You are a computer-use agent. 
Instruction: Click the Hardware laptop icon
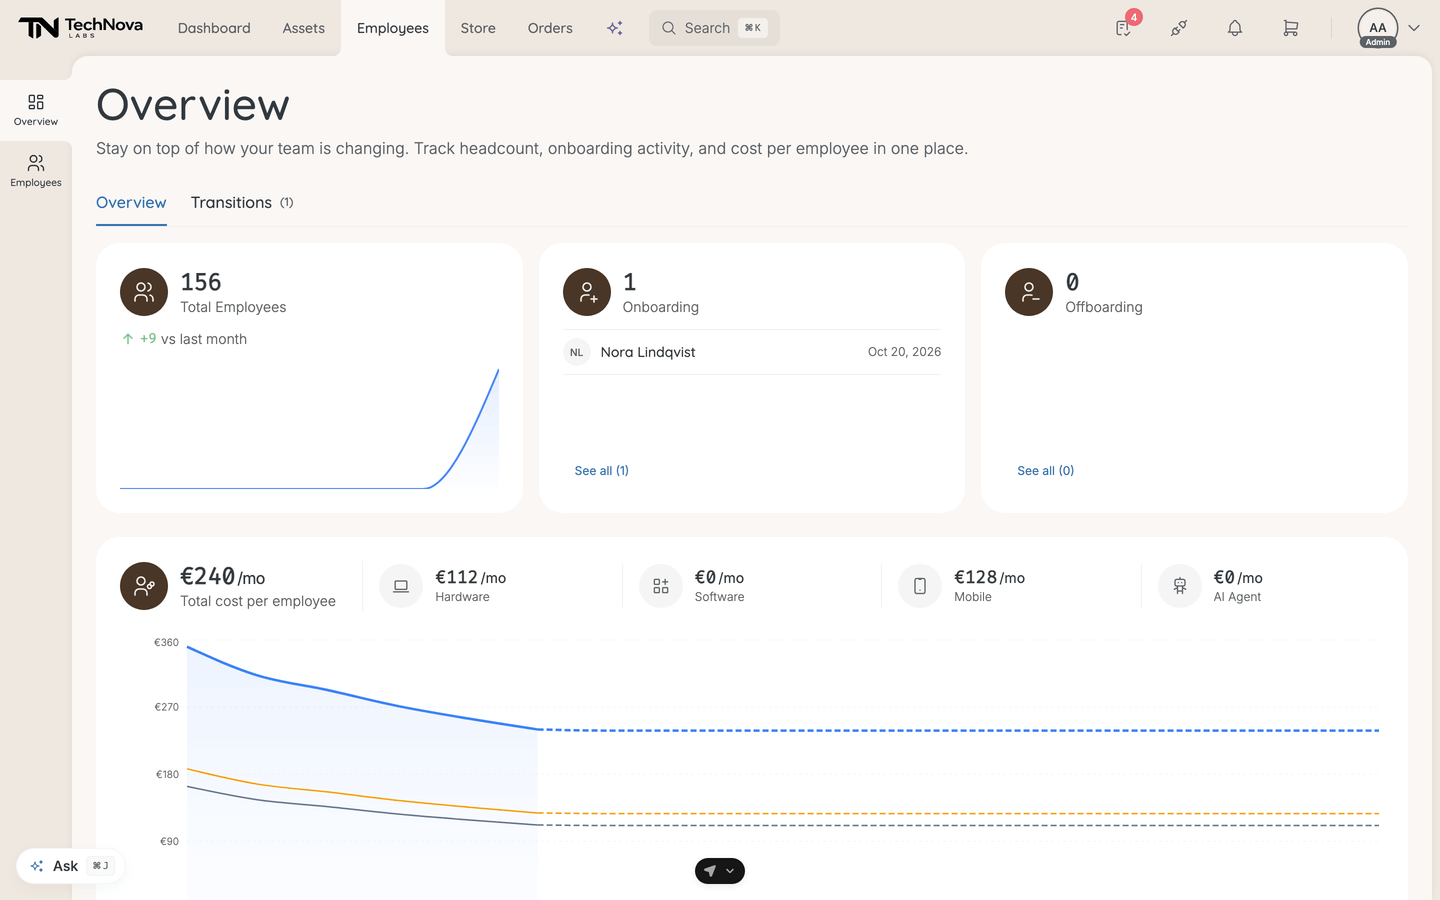[x=401, y=586]
